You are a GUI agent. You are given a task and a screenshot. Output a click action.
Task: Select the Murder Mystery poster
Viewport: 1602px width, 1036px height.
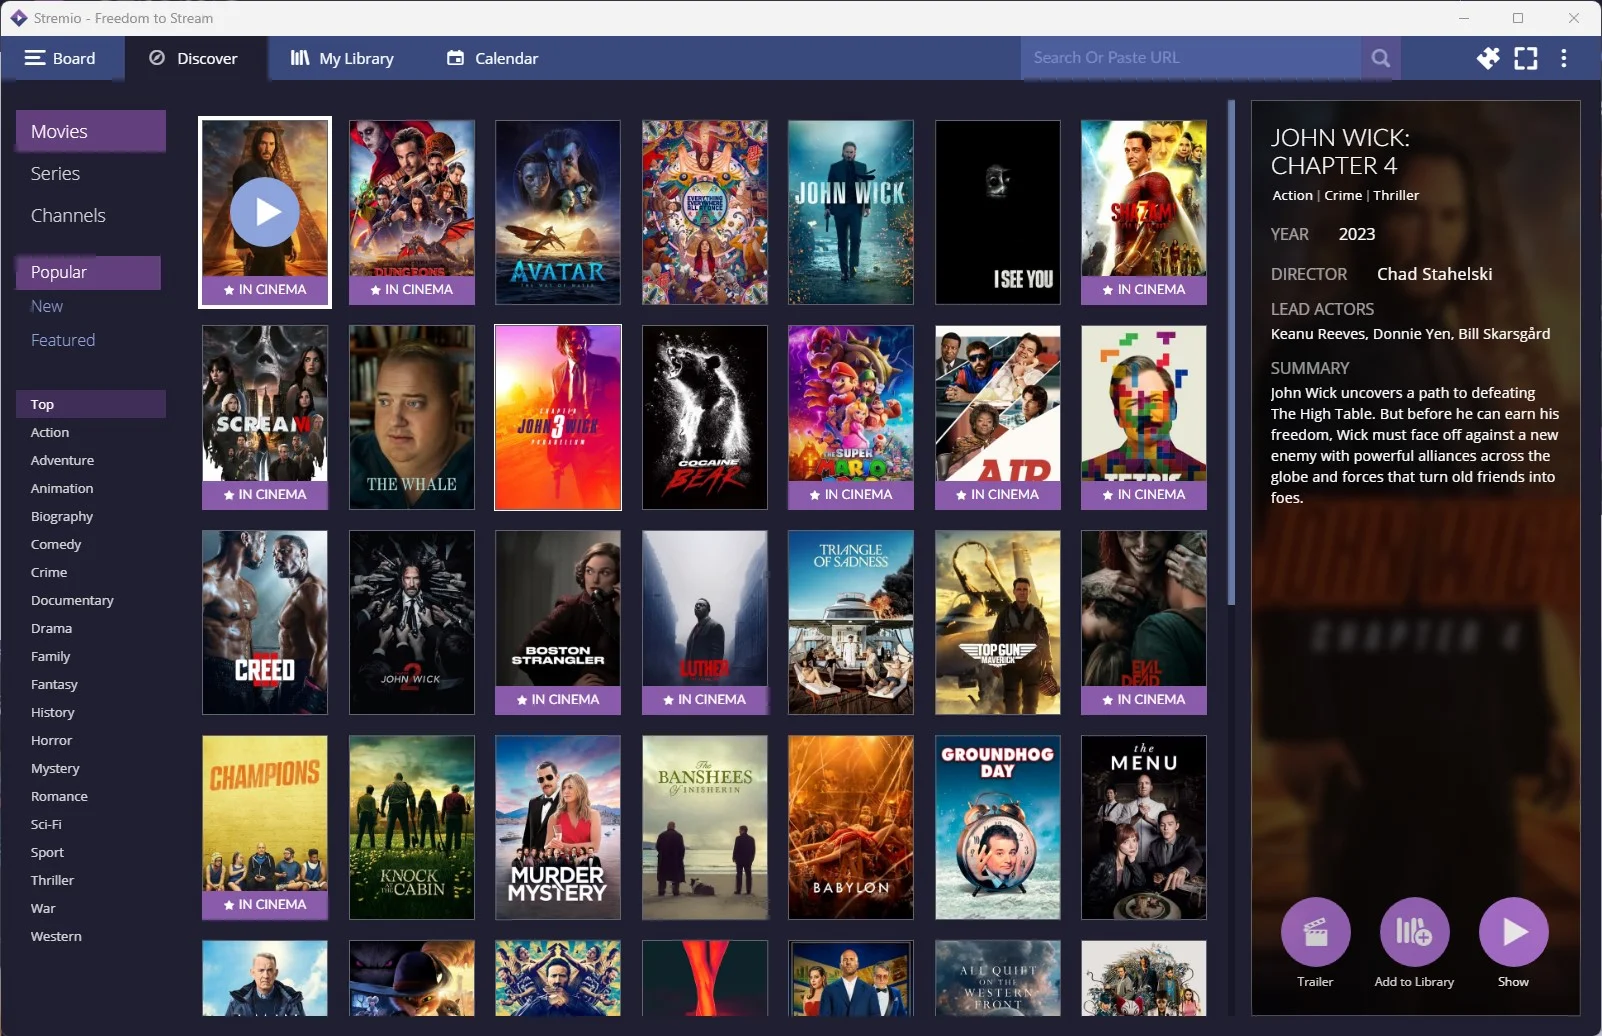pyautogui.click(x=558, y=827)
